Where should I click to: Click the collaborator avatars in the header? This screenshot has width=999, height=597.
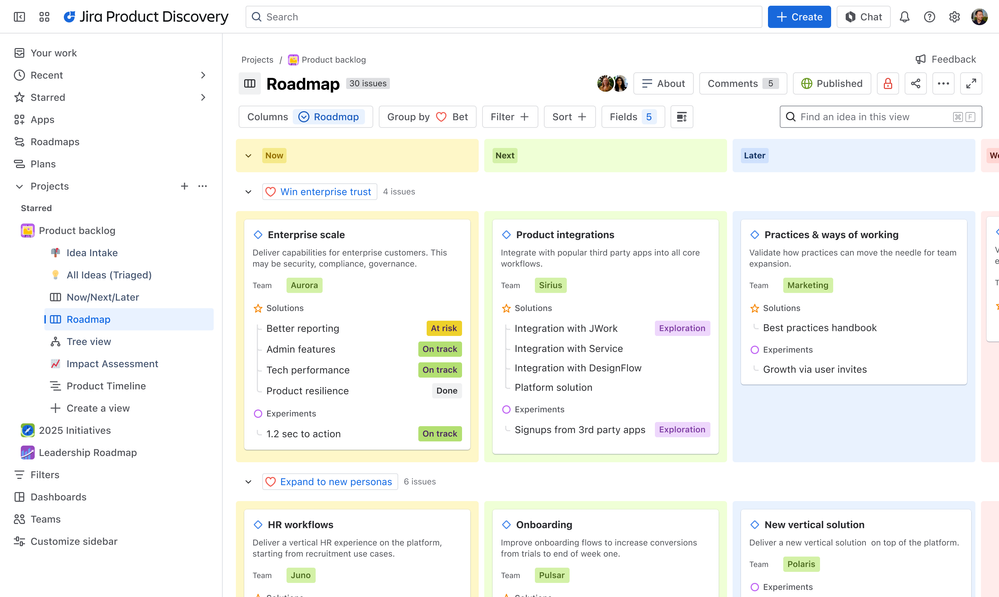click(x=612, y=83)
